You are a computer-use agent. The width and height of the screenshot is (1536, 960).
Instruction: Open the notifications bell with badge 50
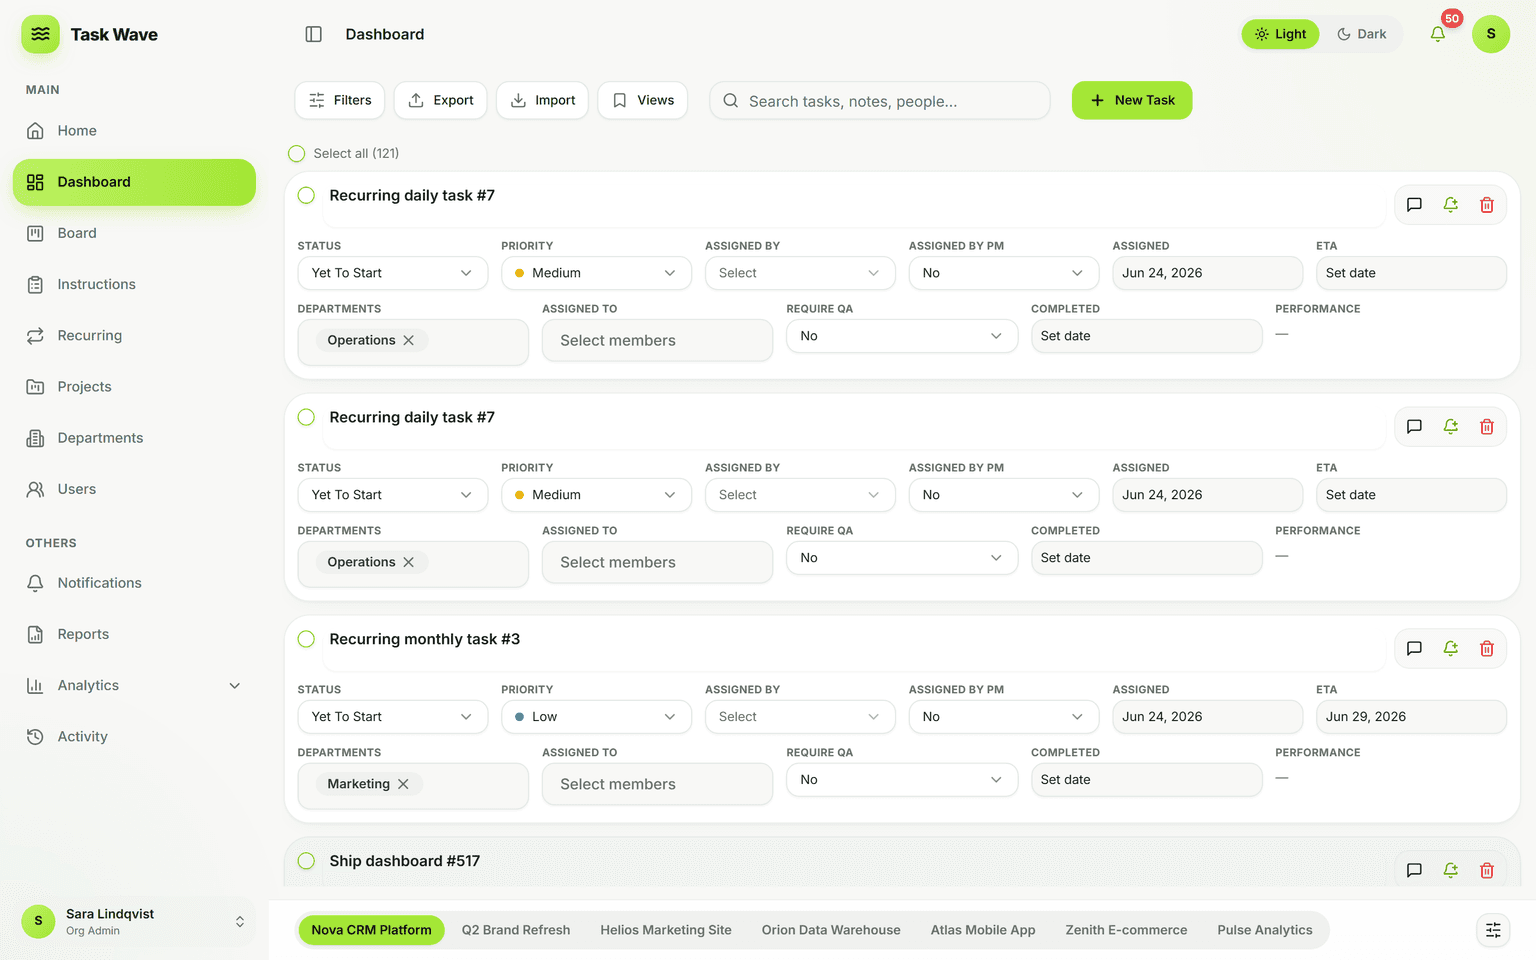1438,34
